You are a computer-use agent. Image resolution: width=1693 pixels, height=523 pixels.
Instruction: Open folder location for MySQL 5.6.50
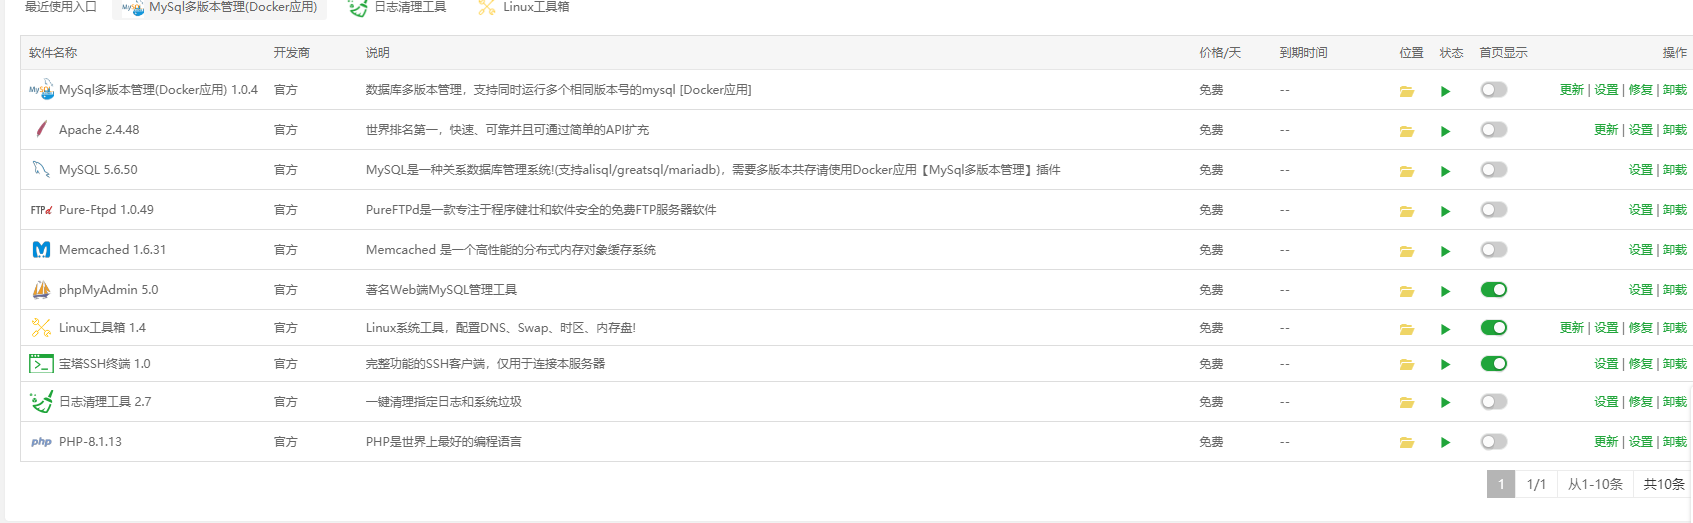pos(1407,171)
